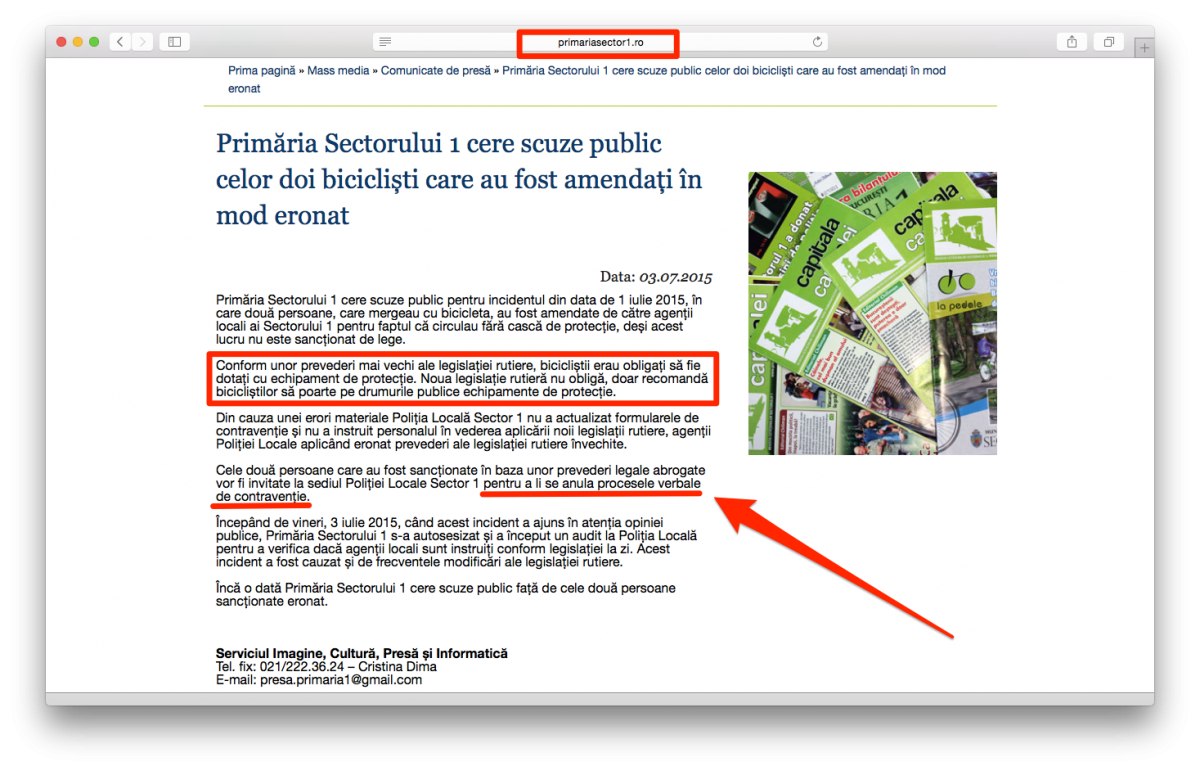This screenshot has width=1200, height=771.
Task: Open the Comunicate de presă breadcrumb
Action: pyautogui.click(x=436, y=71)
